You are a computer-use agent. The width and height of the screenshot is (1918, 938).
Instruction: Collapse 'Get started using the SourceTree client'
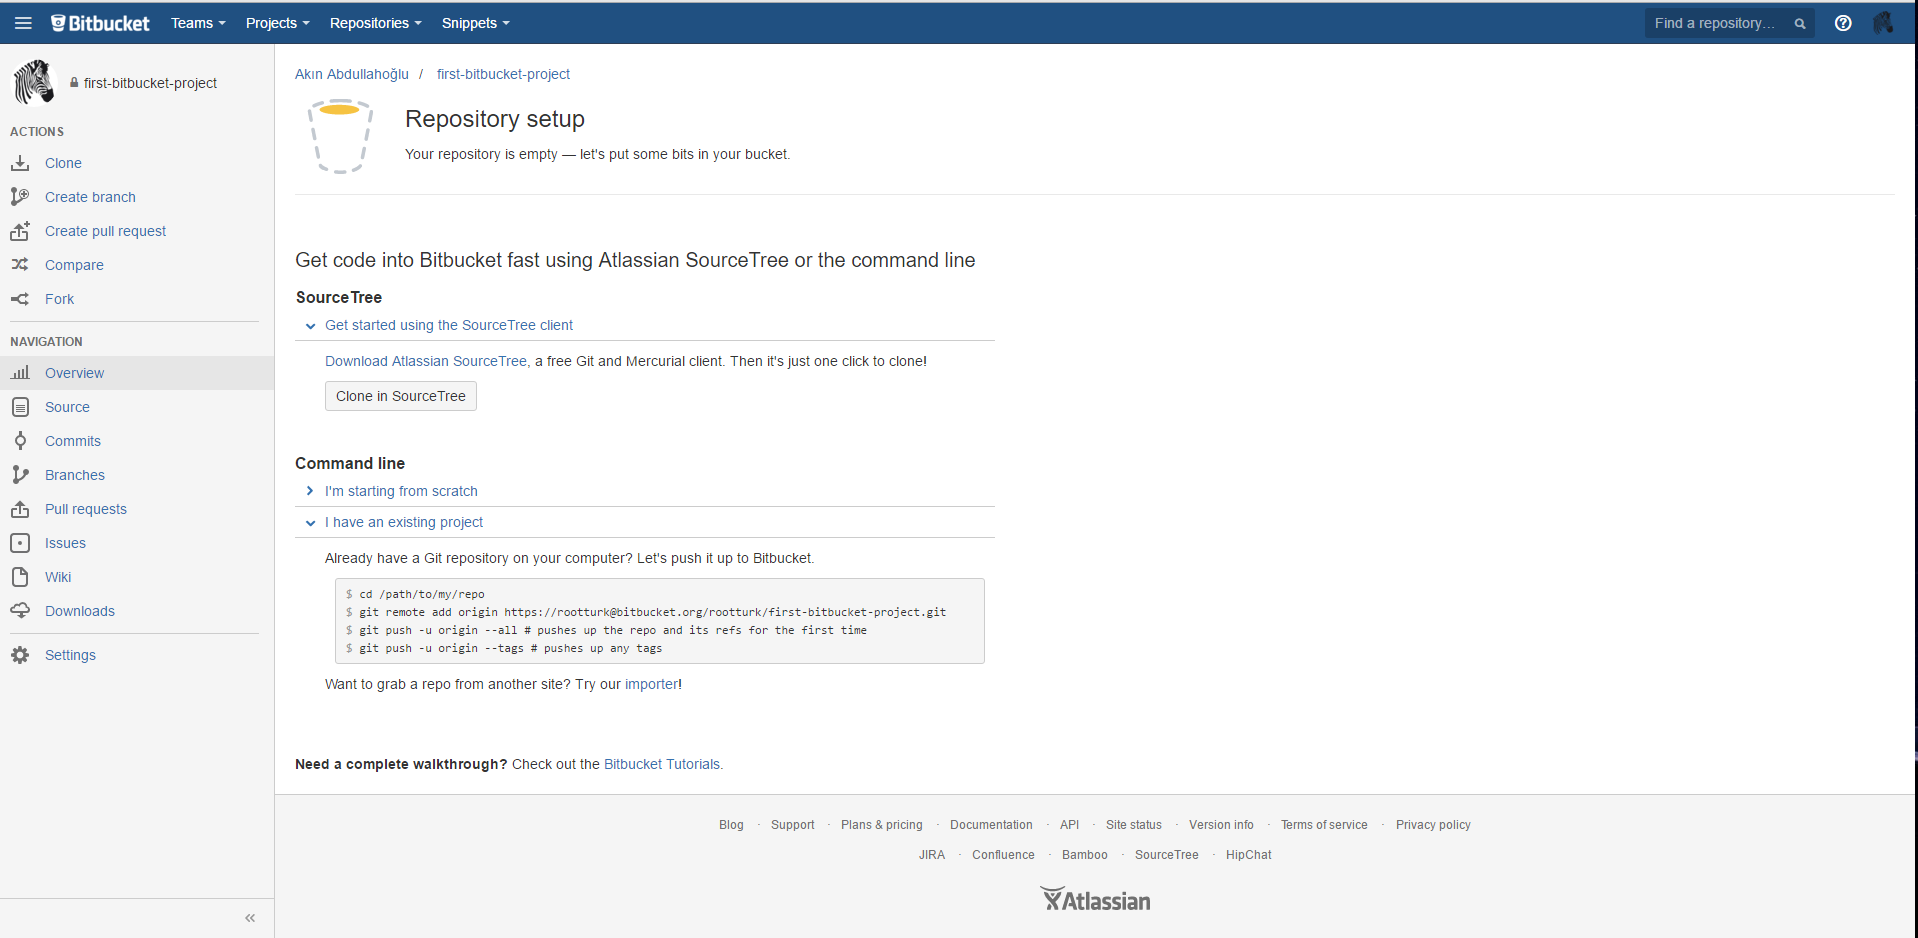point(449,325)
